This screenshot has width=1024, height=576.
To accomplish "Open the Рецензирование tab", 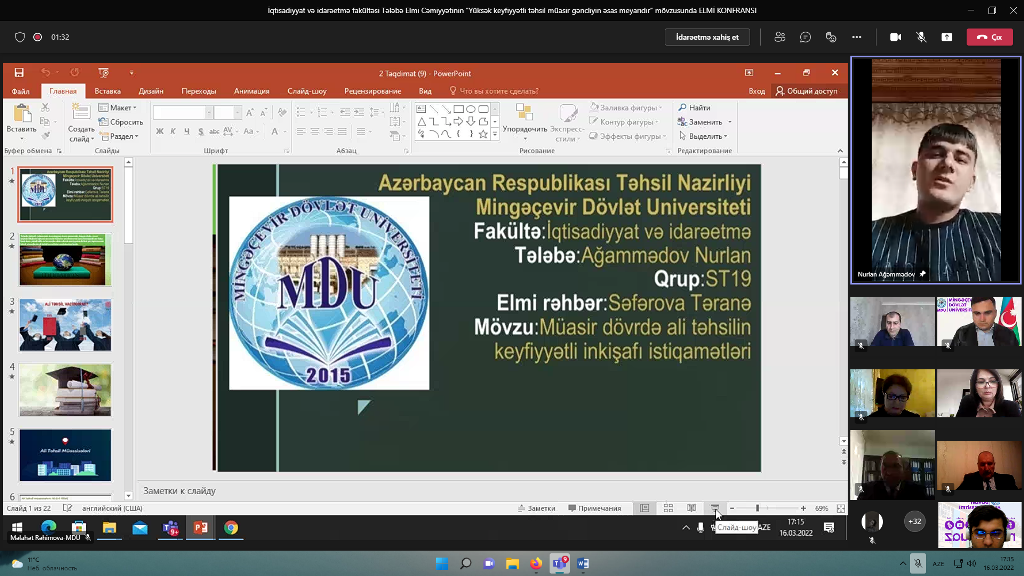I will click(372, 91).
